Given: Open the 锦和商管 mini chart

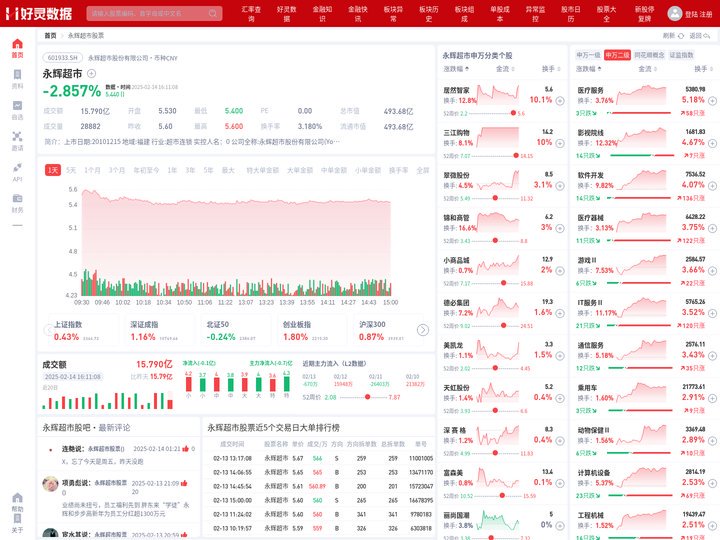Looking at the screenshot, I should (498, 223).
